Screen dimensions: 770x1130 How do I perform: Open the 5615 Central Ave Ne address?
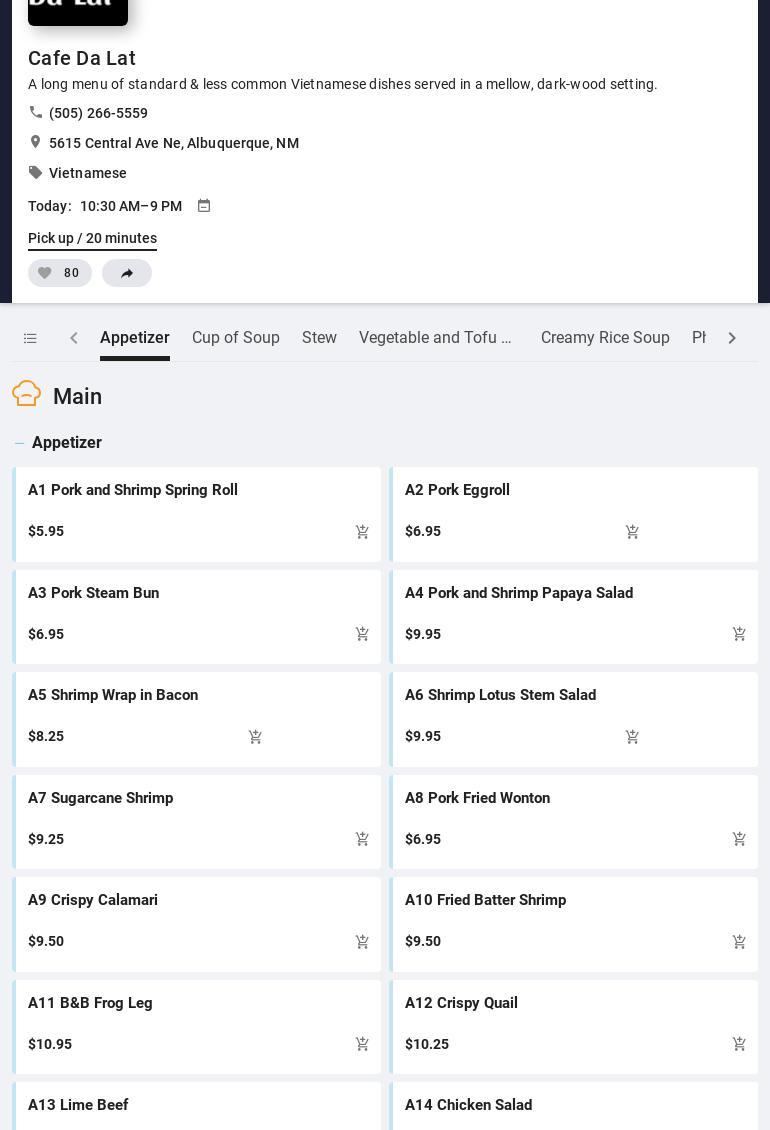pyautogui.click(x=173, y=143)
